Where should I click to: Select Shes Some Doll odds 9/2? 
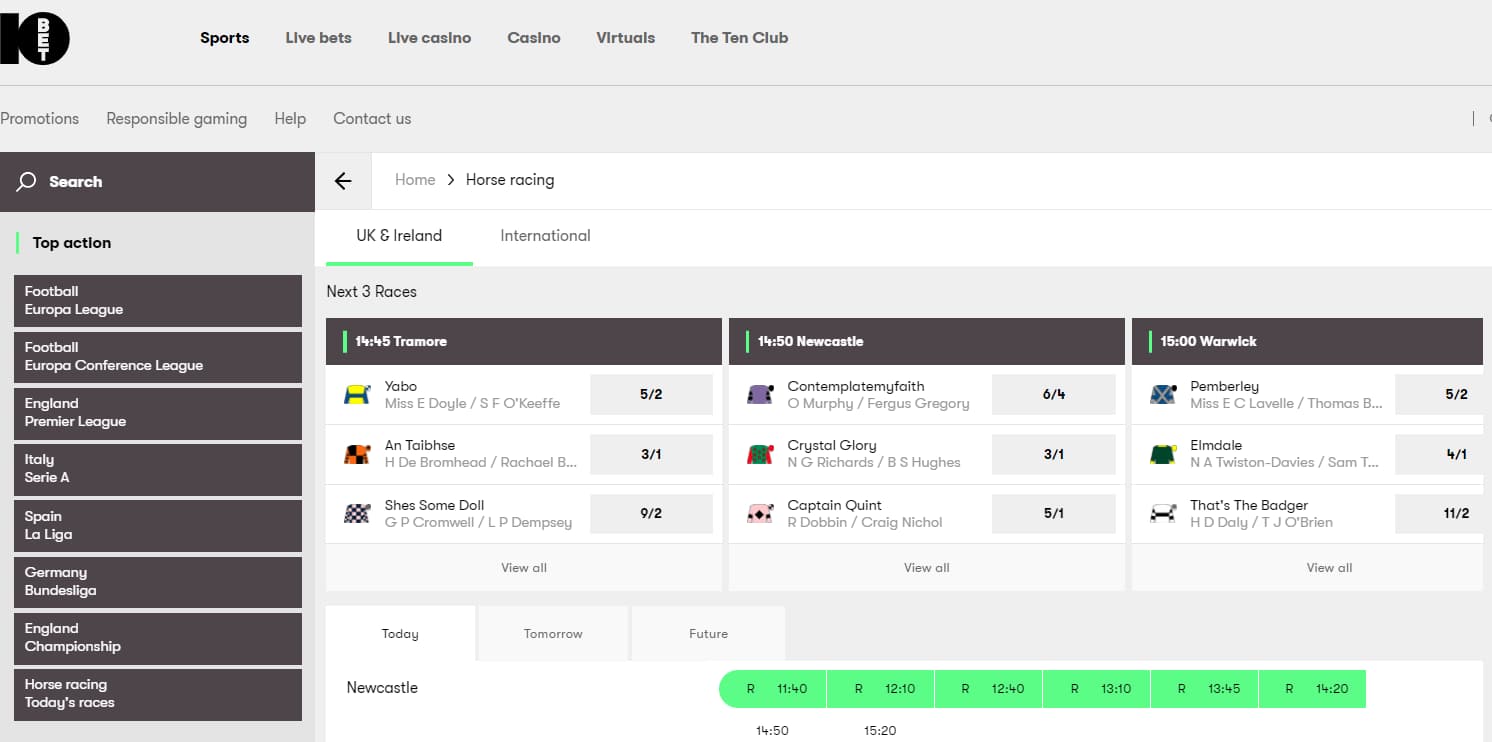[651, 514]
